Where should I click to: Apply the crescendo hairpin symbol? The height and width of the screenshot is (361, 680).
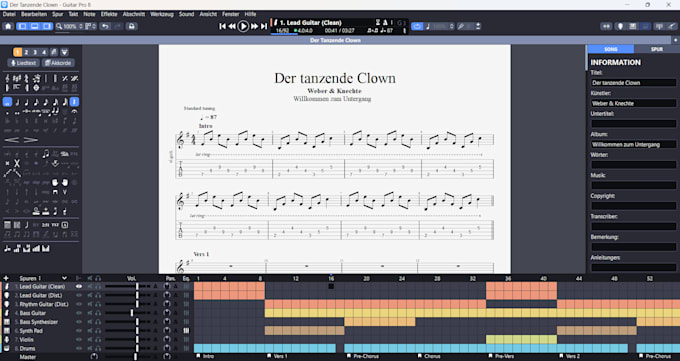tap(12, 140)
